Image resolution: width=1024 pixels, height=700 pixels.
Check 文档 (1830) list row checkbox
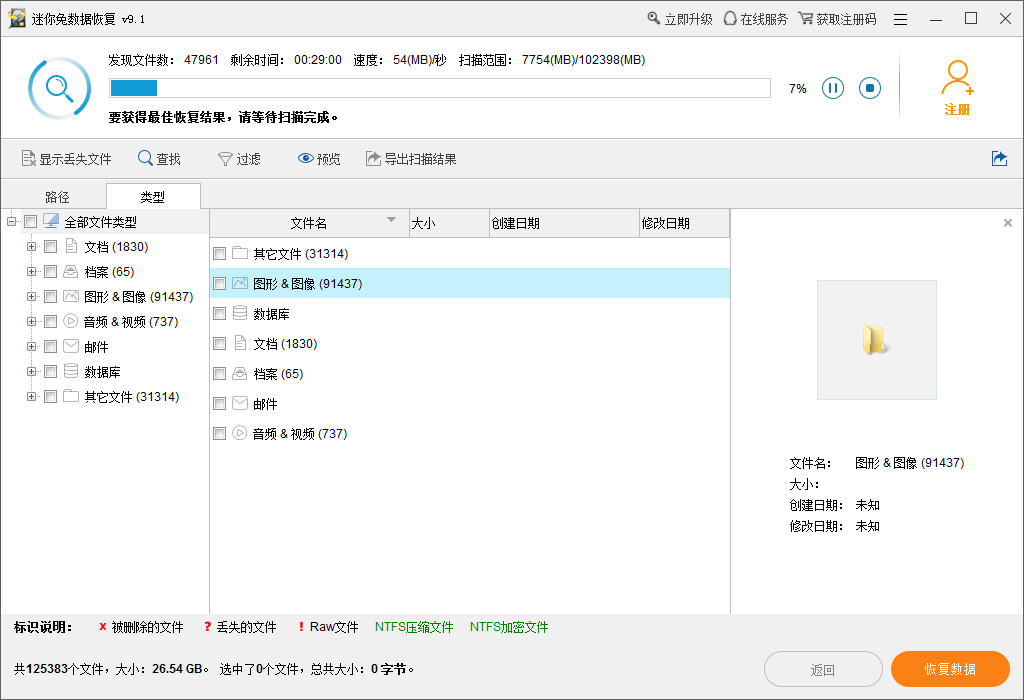(219, 343)
